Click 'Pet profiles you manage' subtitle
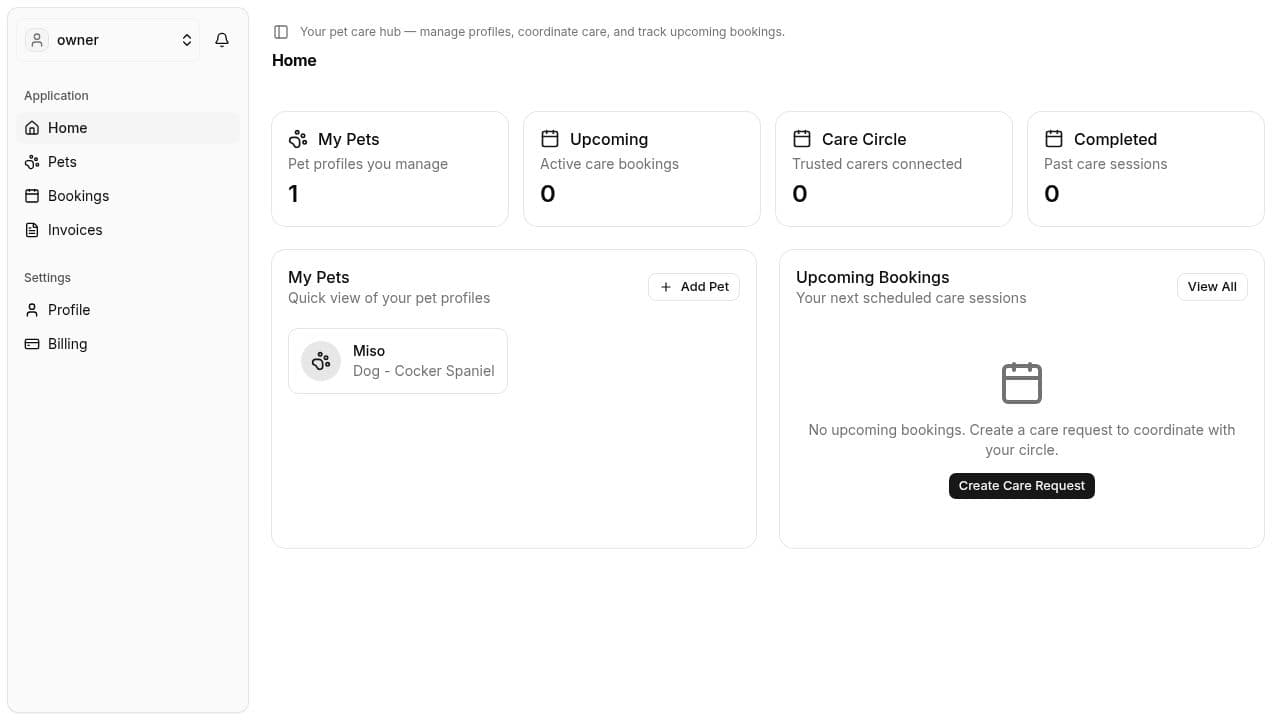This screenshot has height=720, width=1280. [x=368, y=164]
